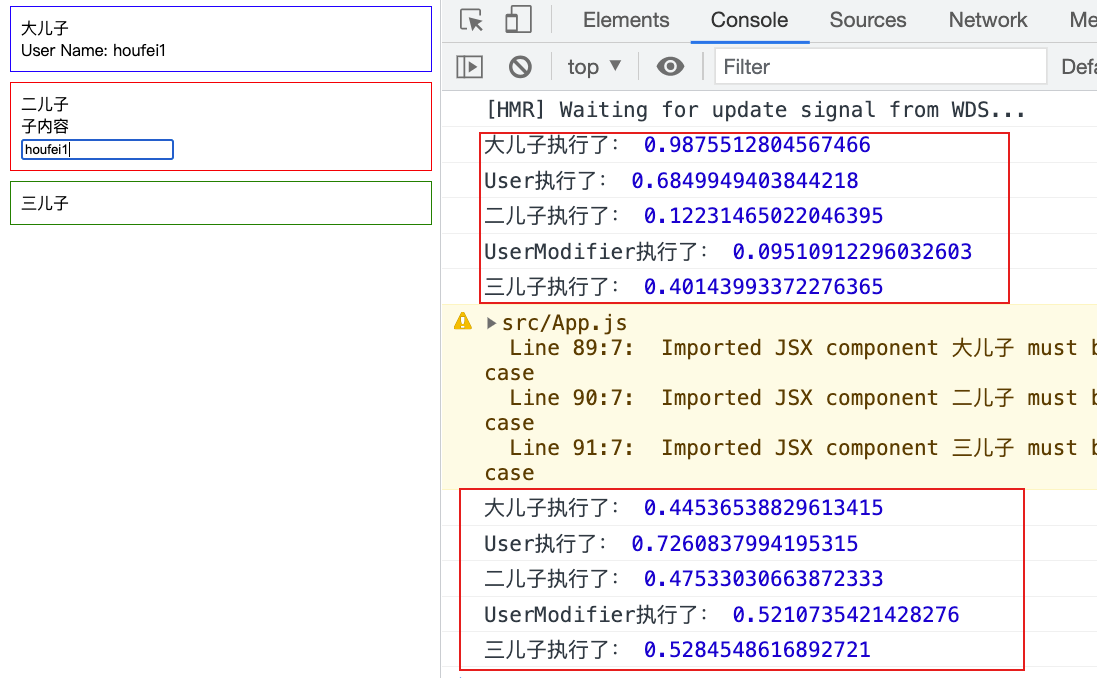Focus the console Filter input field
Screen dimensions: 1097x678
click(x=880, y=67)
